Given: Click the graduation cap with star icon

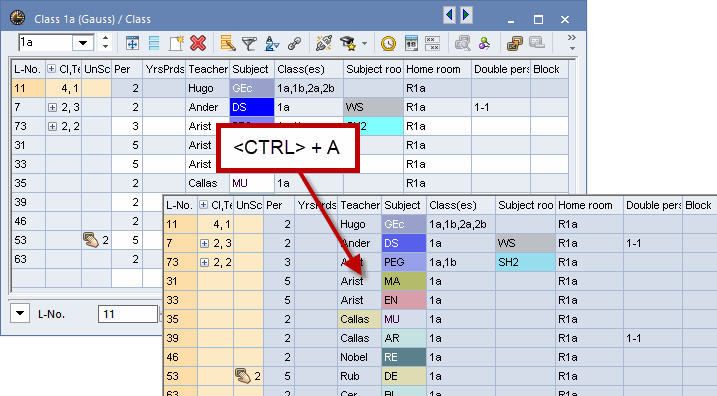Looking at the screenshot, I should coord(348,43).
